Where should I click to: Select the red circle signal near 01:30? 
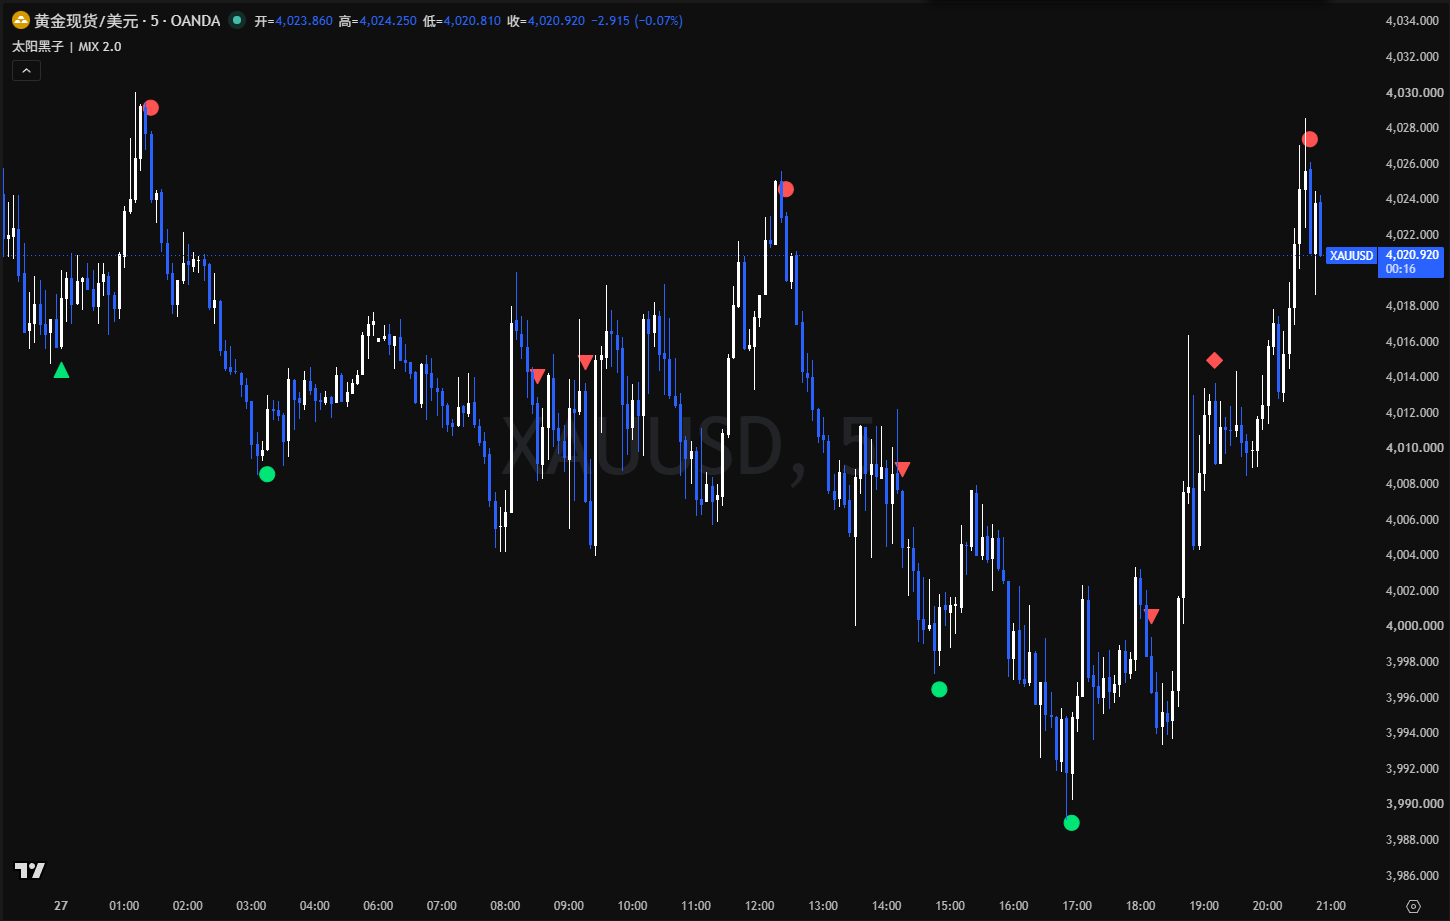(x=151, y=108)
